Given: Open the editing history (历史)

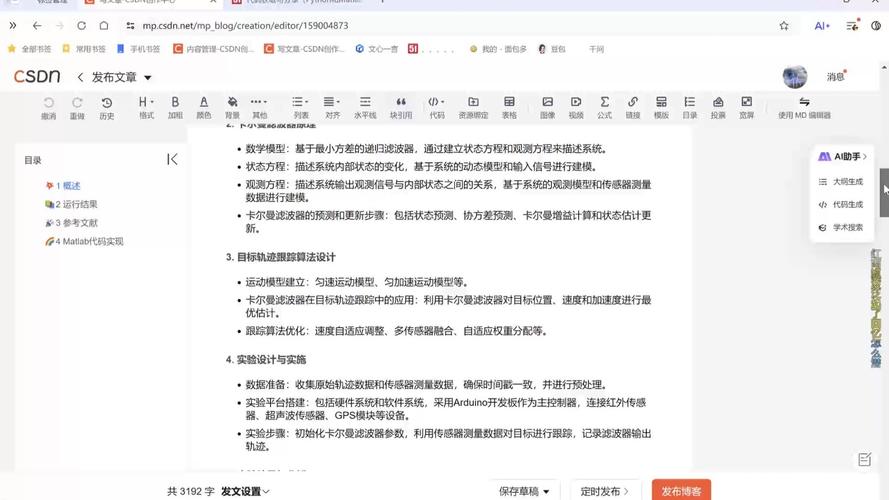Looking at the screenshot, I should coord(107,108).
